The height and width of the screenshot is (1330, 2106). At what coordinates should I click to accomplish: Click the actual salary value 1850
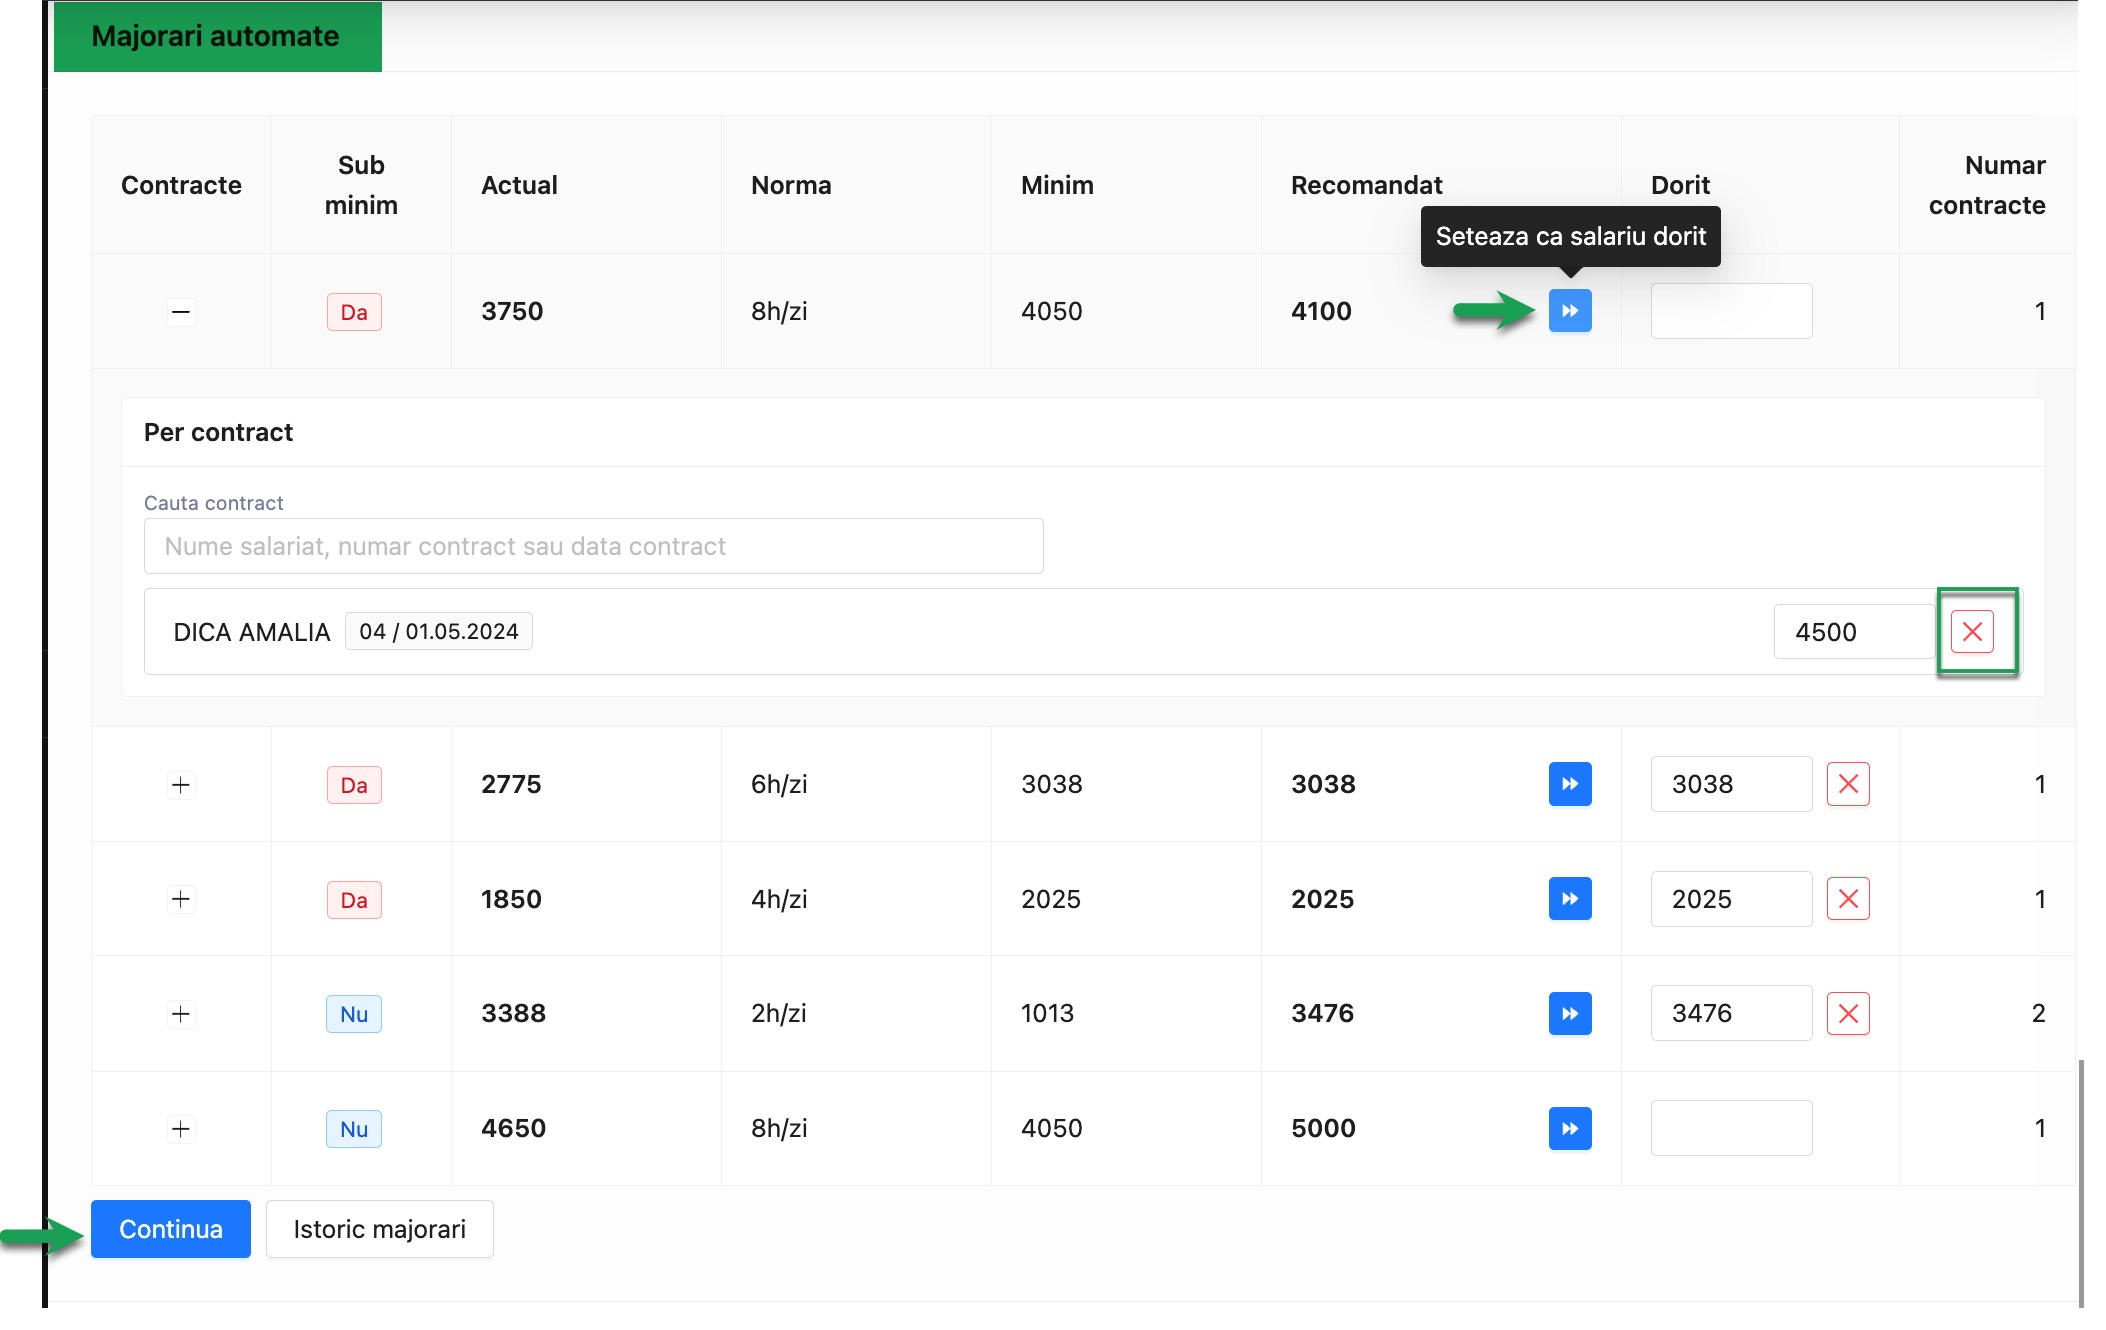511,899
